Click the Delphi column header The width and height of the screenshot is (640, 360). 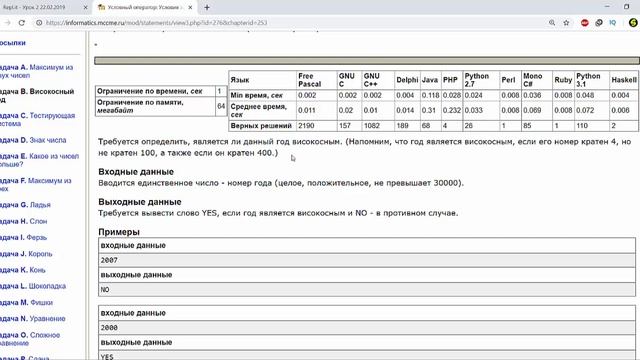click(x=407, y=80)
